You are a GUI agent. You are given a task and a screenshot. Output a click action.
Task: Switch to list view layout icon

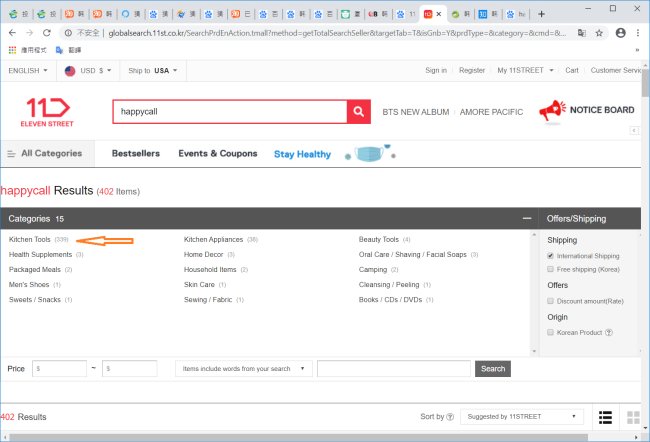(605, 416)
